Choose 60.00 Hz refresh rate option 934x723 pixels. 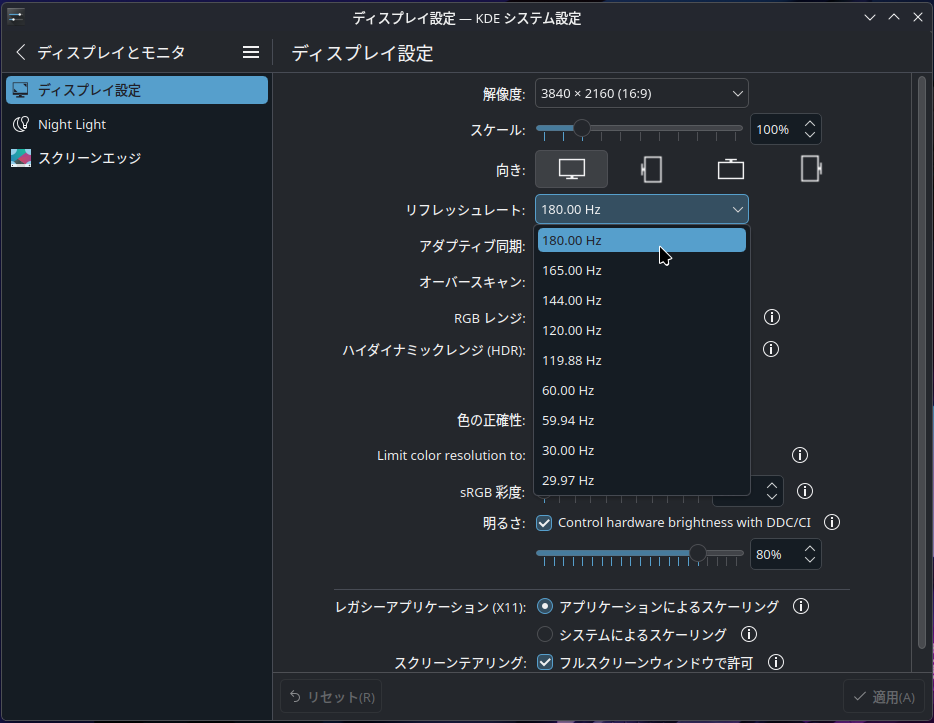tap(568, 390)
